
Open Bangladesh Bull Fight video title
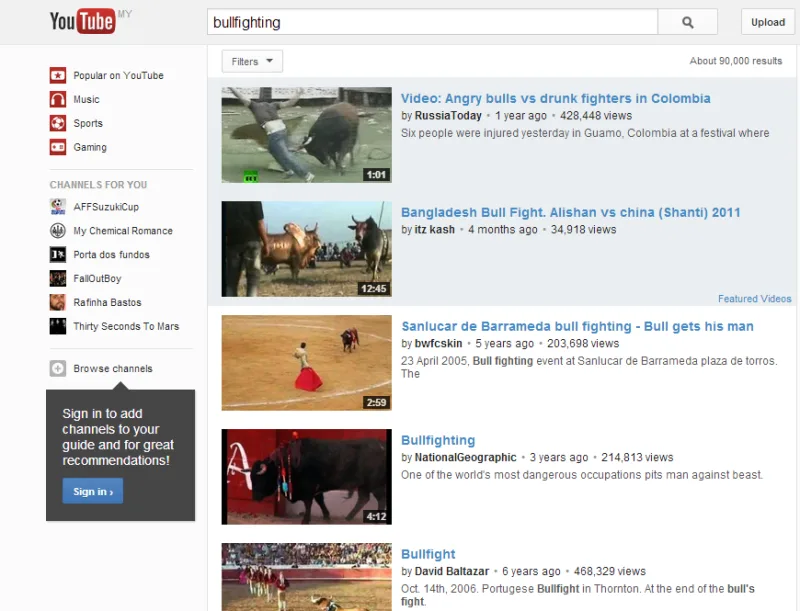pyautogui.click(x=570, y=213)
